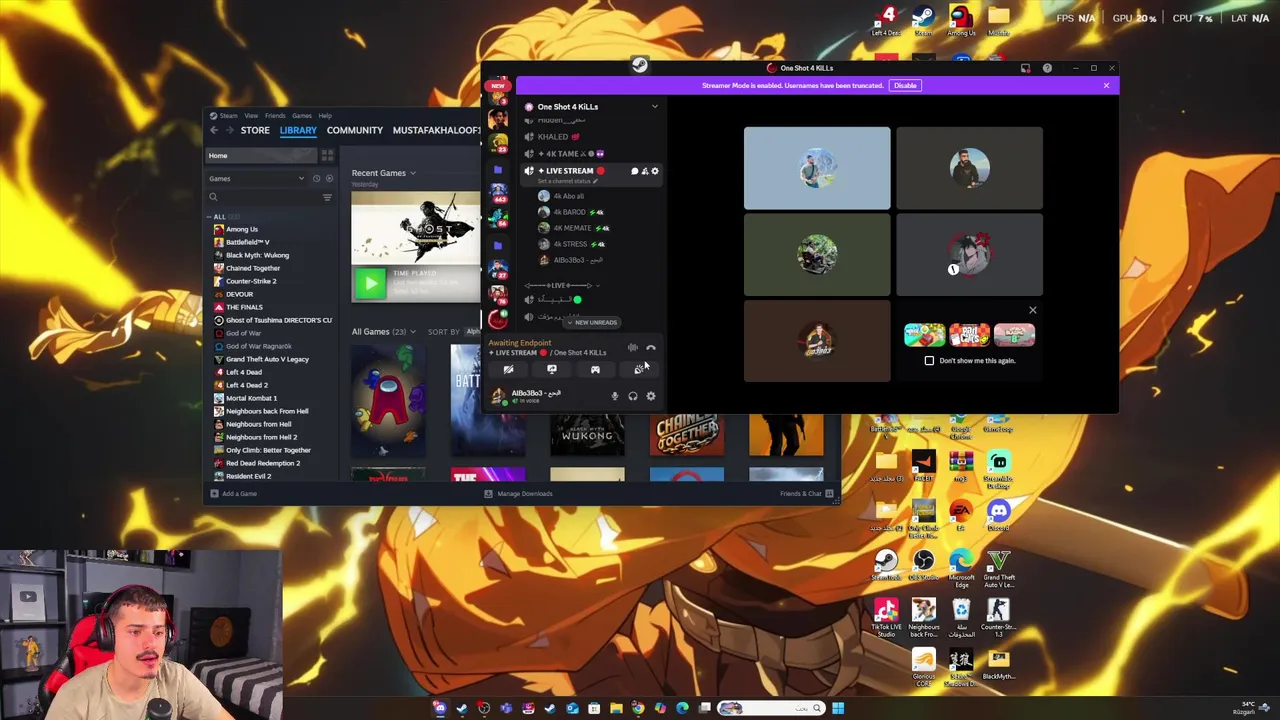This screenshot has height=720, width=1280.
Task: Toggle noise suppression in Discord voice panel
Action: point(633,348)
